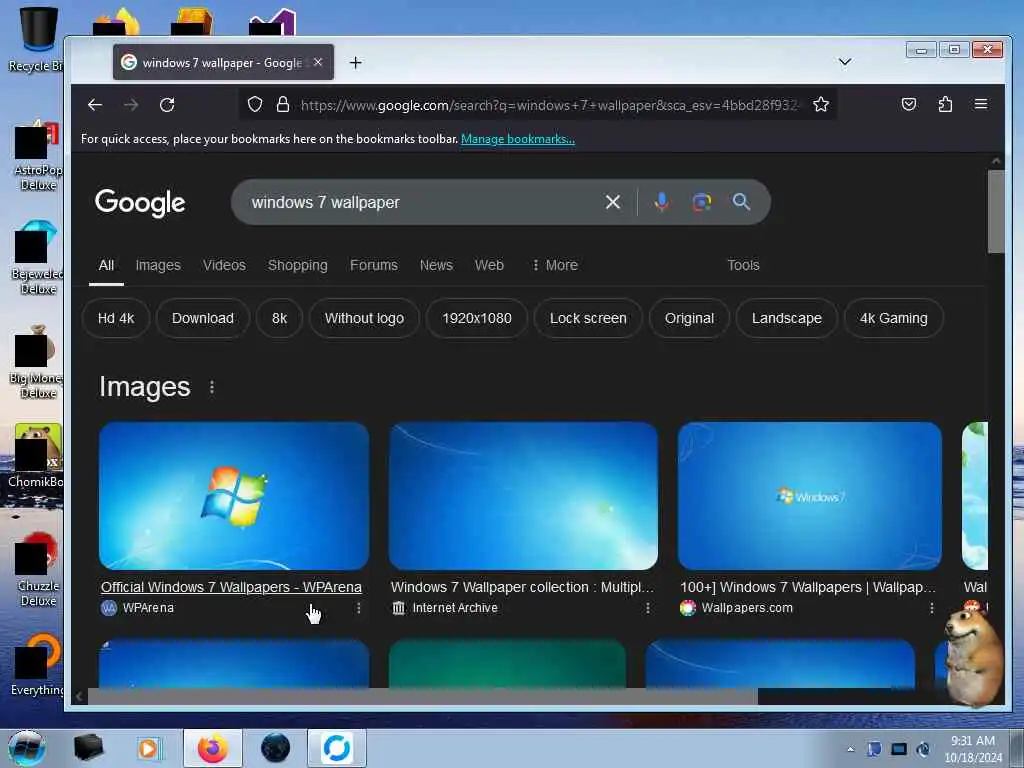Bookmark this page with the star
This screenshot has height=768, width=1024.
click(x=821, y=104)
